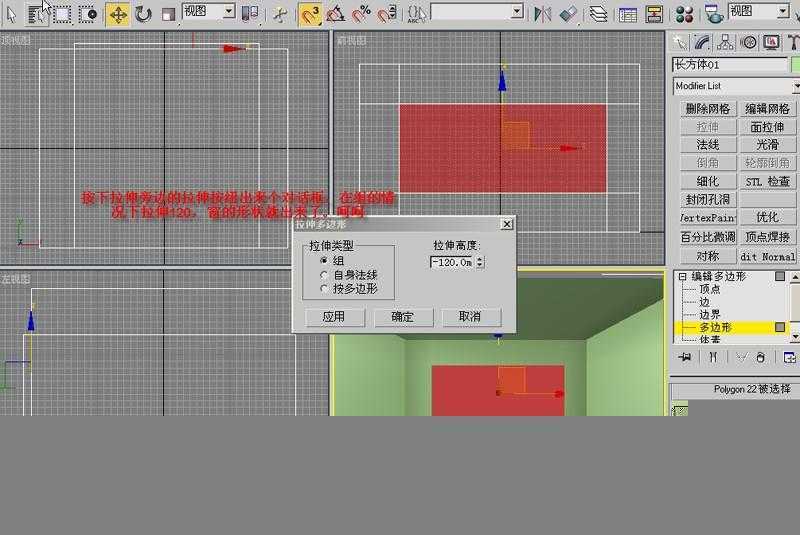Toggle the Angle Snap tool
The height and width of the screenshot is (535, 800).
[335, 14]
